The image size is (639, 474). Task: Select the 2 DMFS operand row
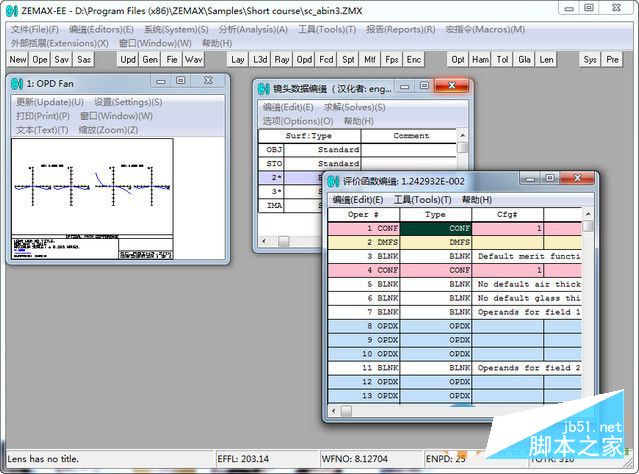(454, 242)
